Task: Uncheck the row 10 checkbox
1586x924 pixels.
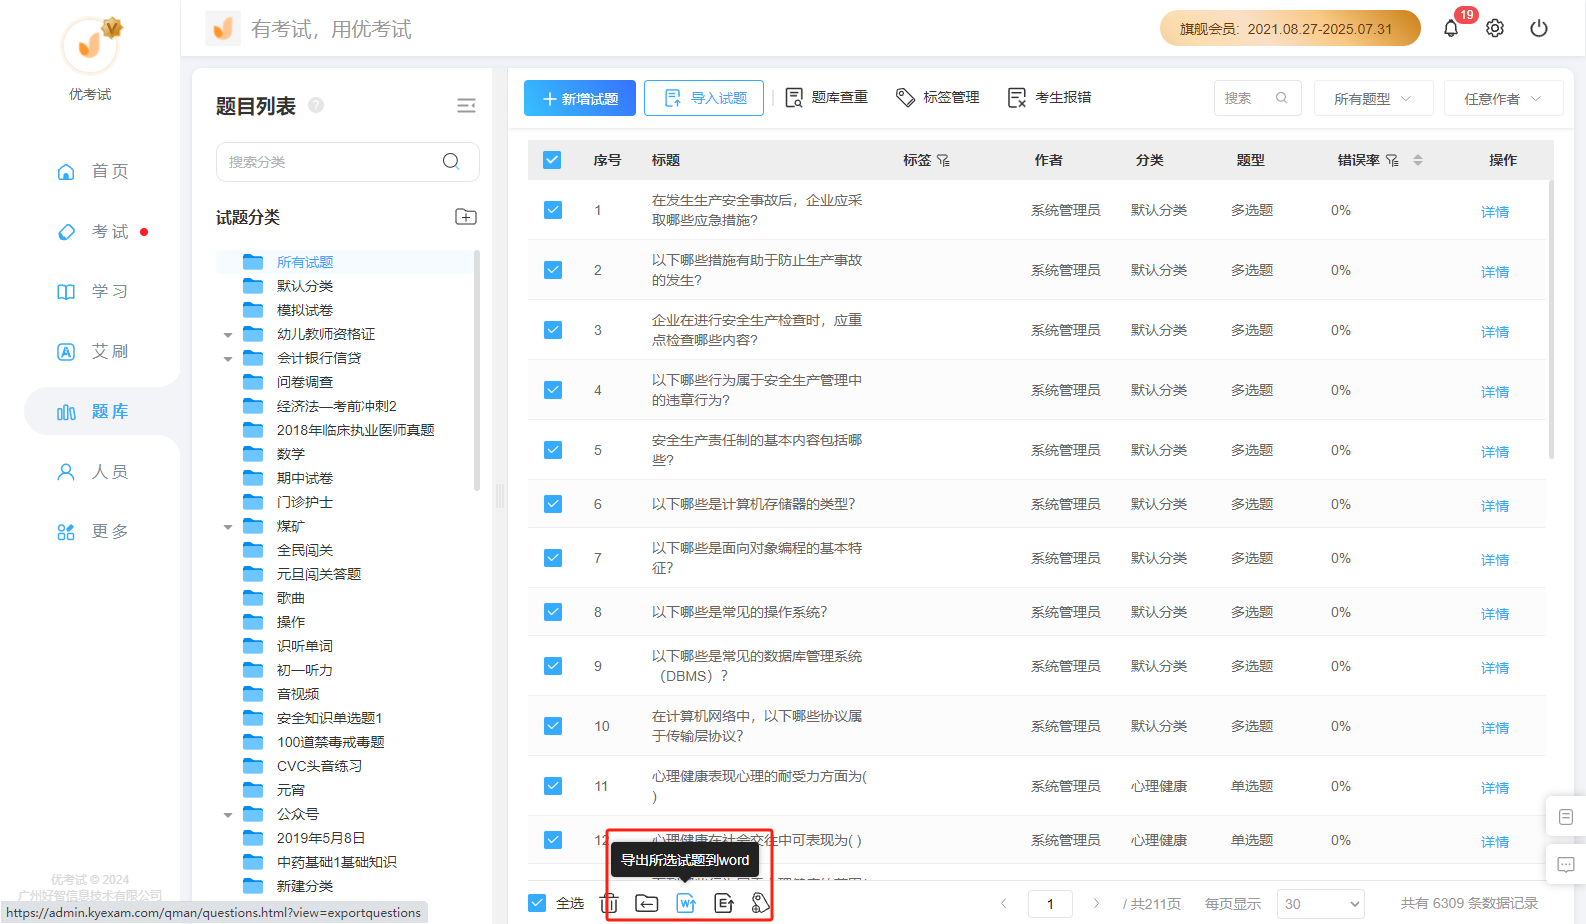Action: [x=553, y=726]
